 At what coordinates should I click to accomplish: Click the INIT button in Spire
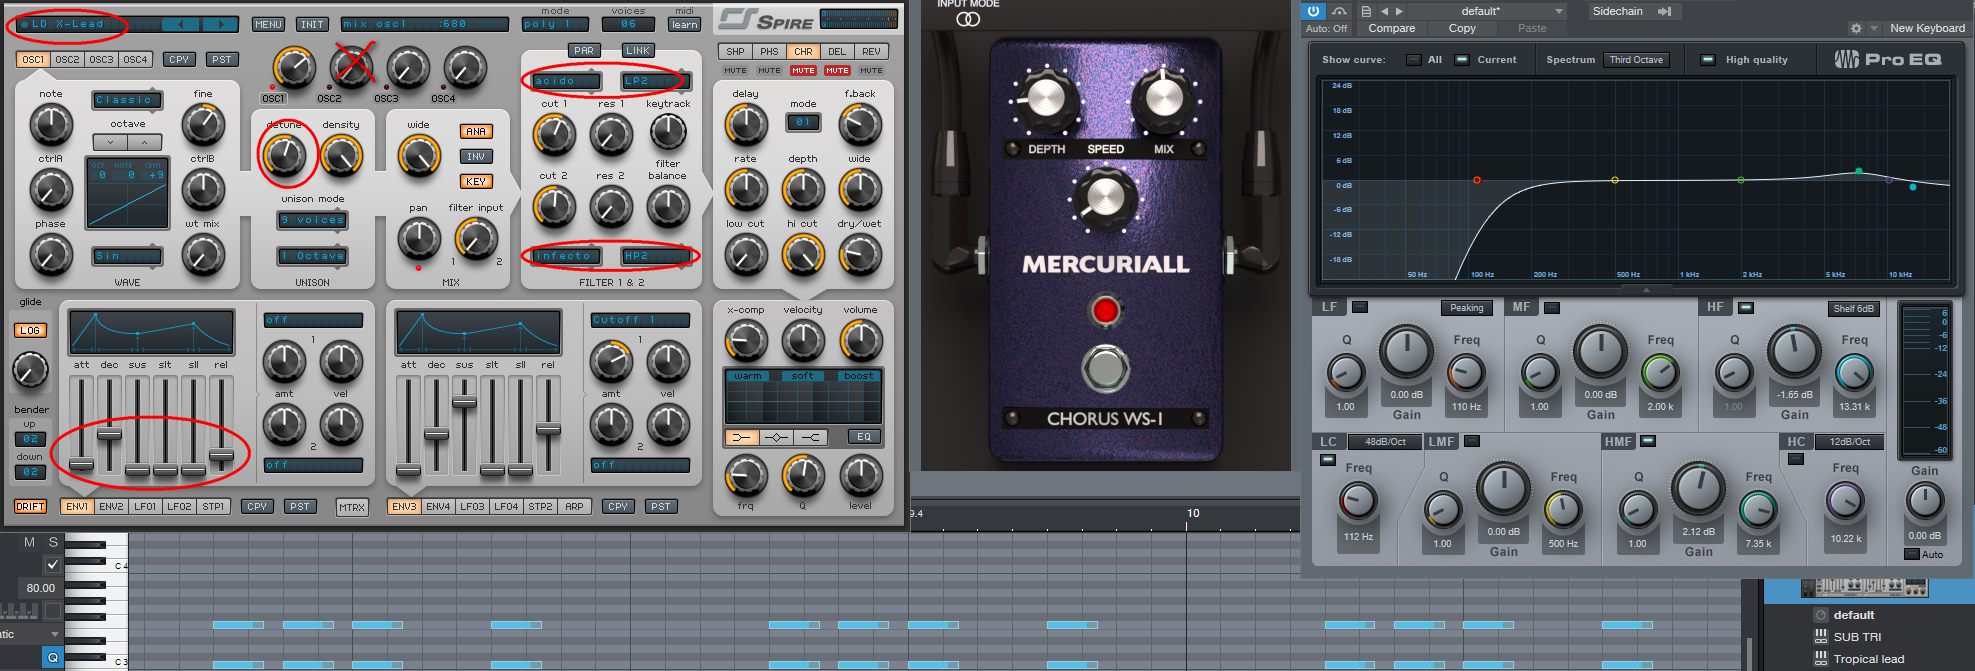tap(312, 24)
